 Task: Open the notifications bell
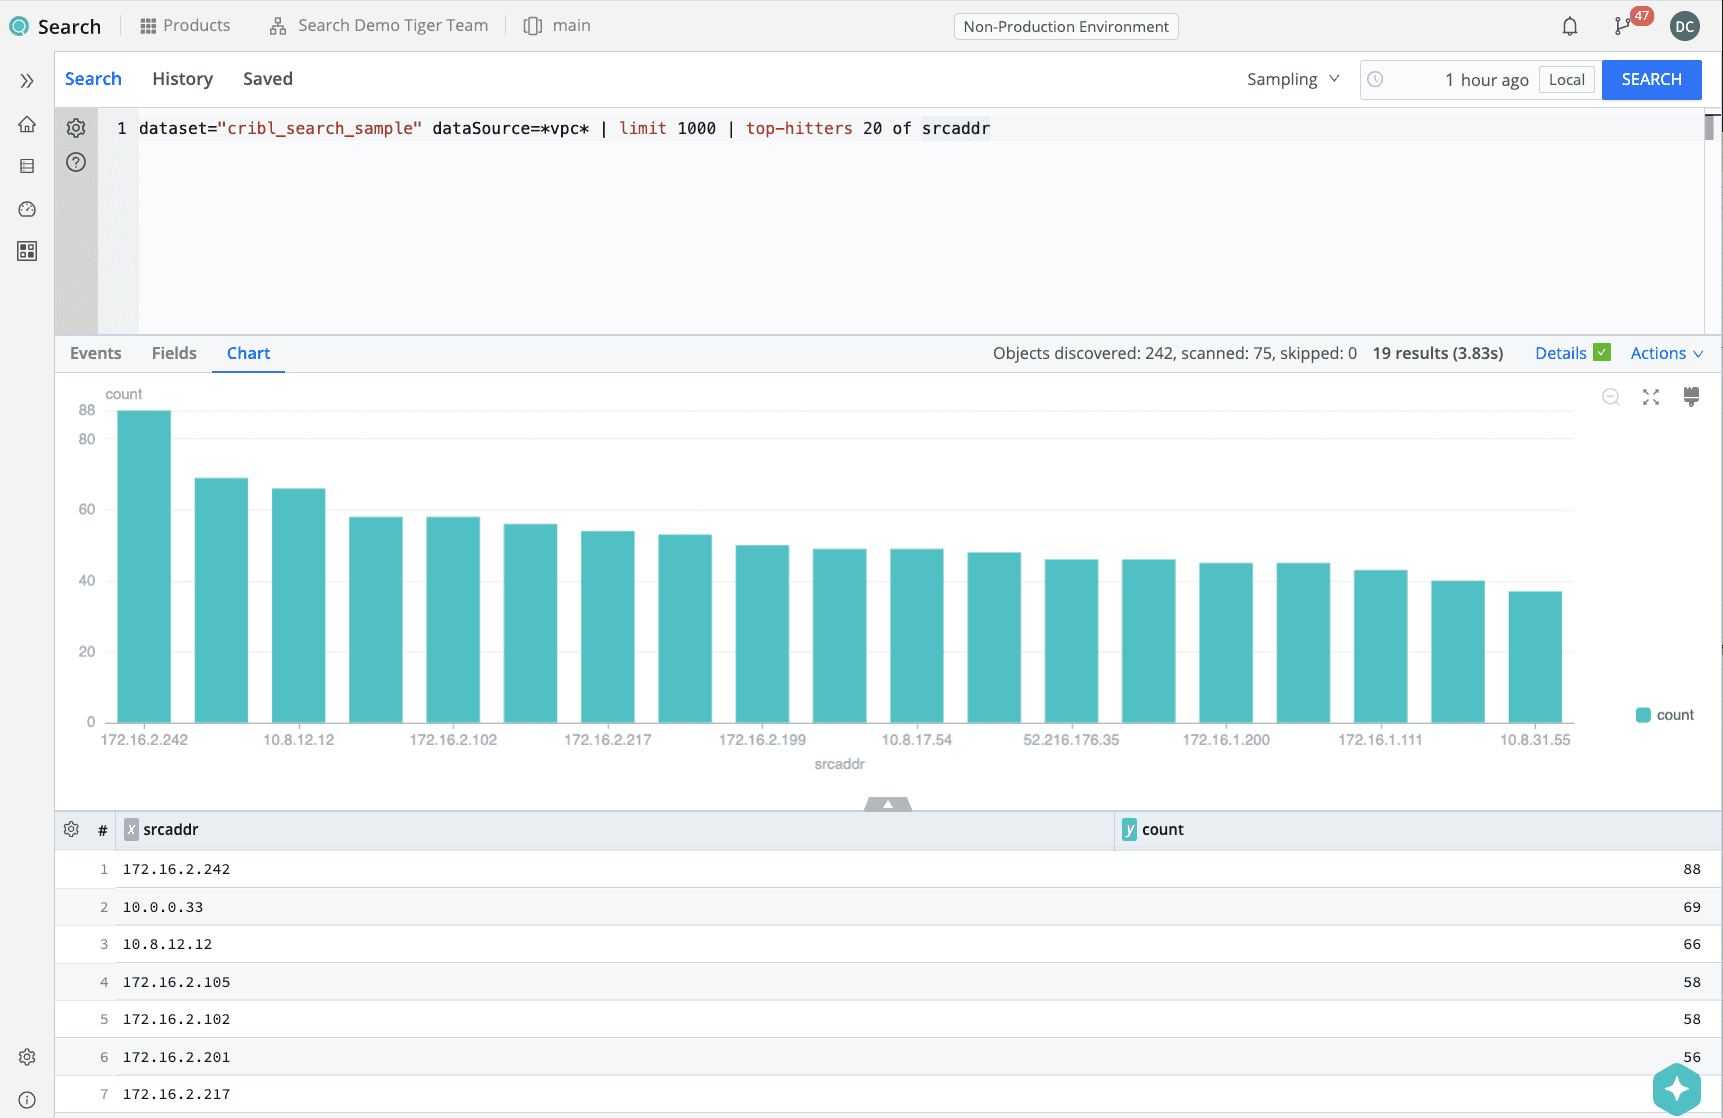click(x=1570, y=26)
